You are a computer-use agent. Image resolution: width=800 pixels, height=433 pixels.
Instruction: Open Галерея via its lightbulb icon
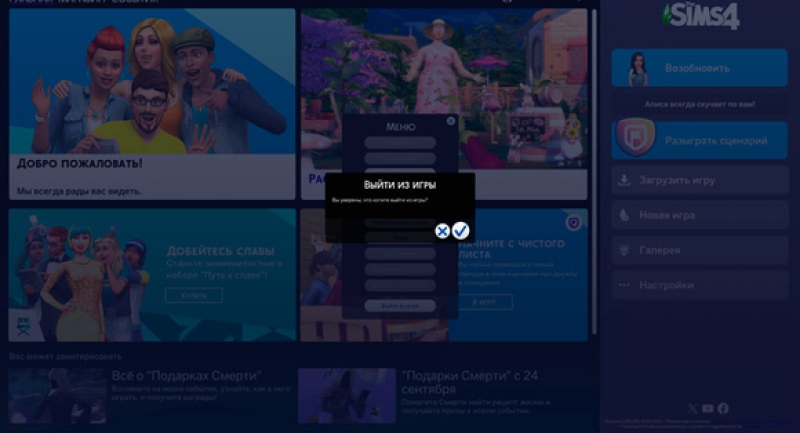click(624, 250)
